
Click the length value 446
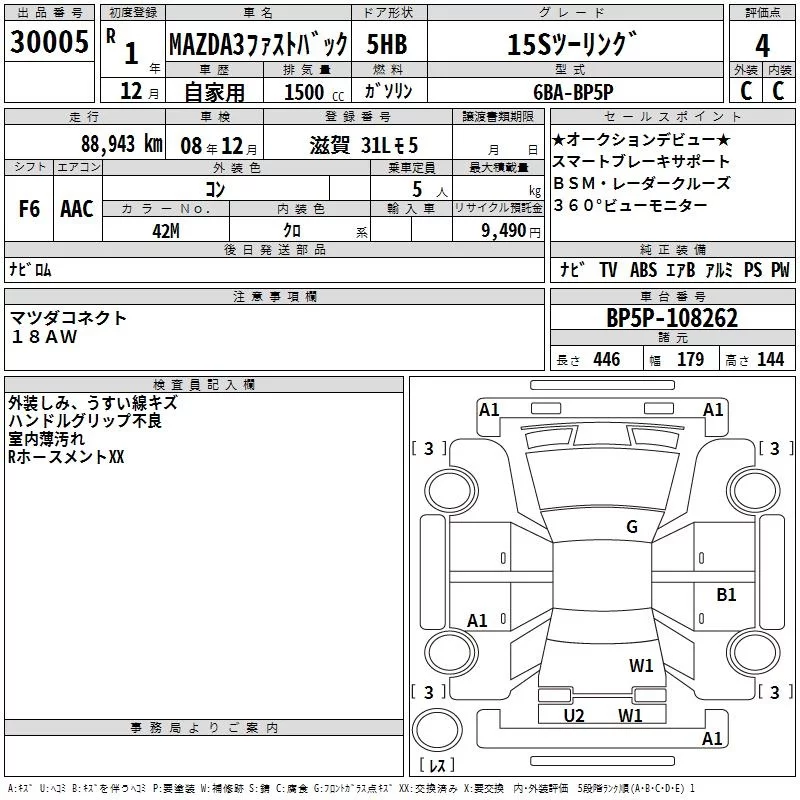(606, 359)
